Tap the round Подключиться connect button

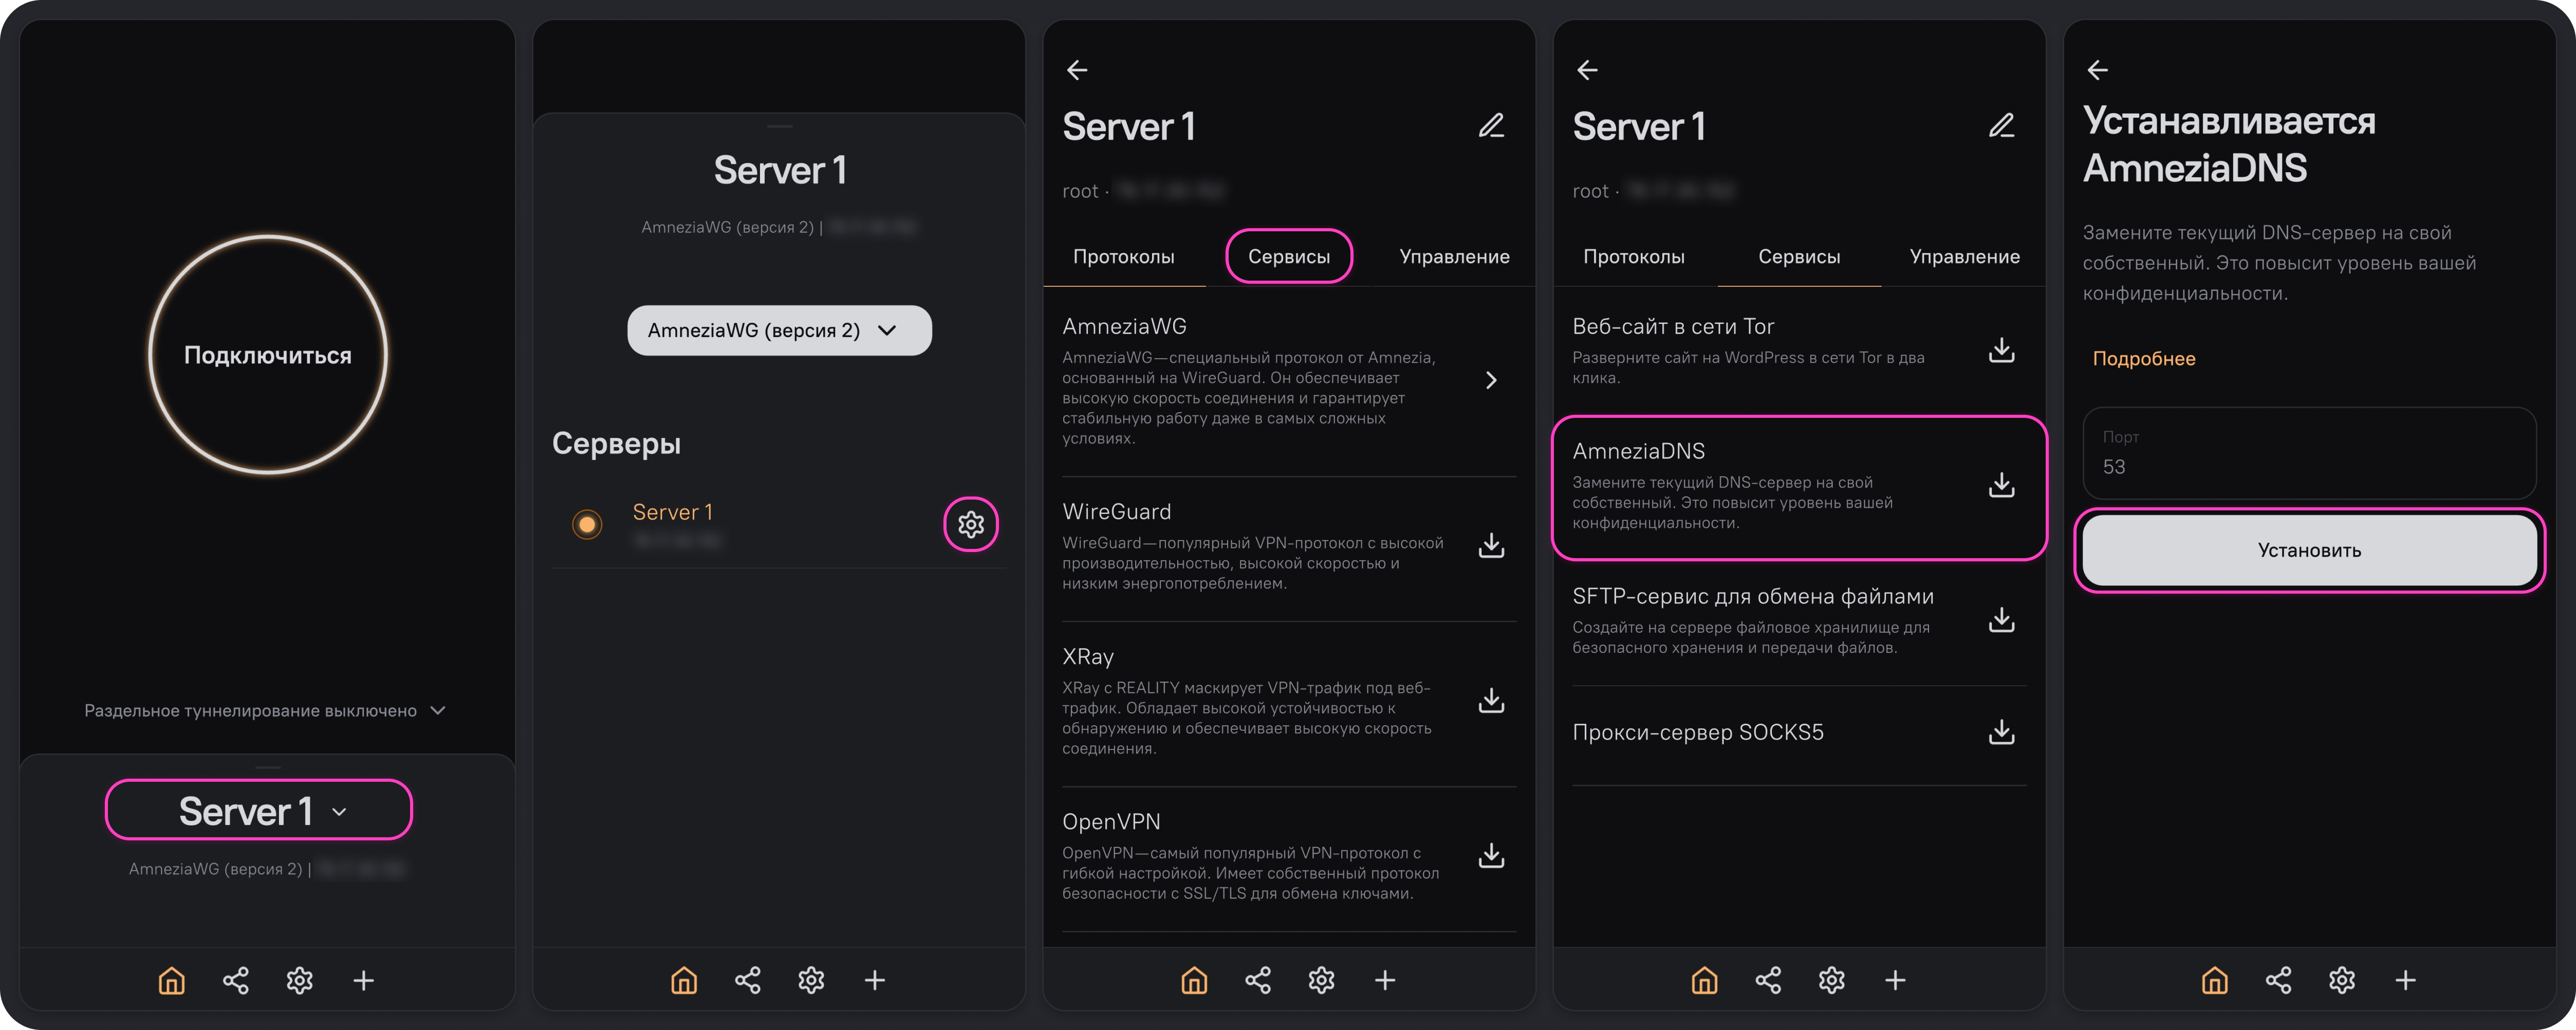click(x=268, y=355)
